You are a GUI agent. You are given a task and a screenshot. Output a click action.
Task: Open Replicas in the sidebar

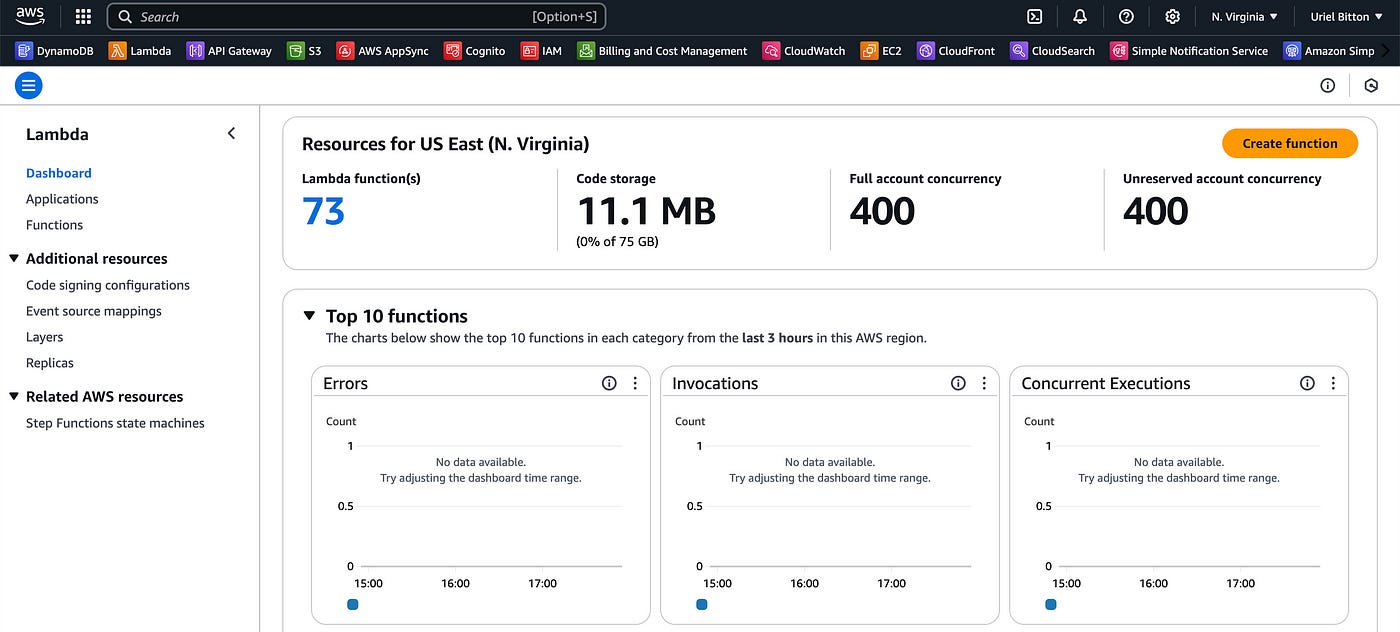tap(50, 363)
